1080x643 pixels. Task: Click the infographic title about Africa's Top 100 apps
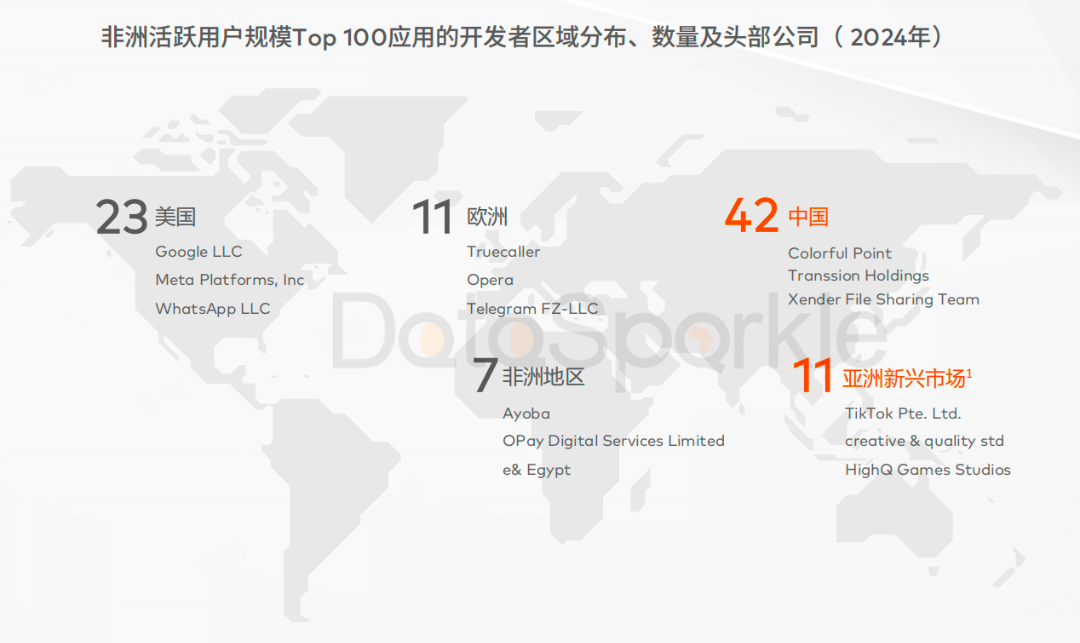522,37
